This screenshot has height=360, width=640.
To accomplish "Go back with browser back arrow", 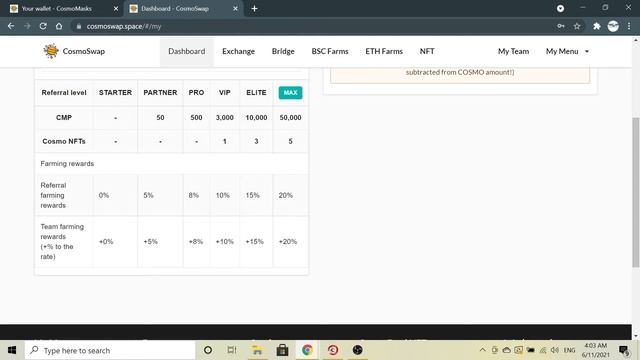I will coord(11,26).
